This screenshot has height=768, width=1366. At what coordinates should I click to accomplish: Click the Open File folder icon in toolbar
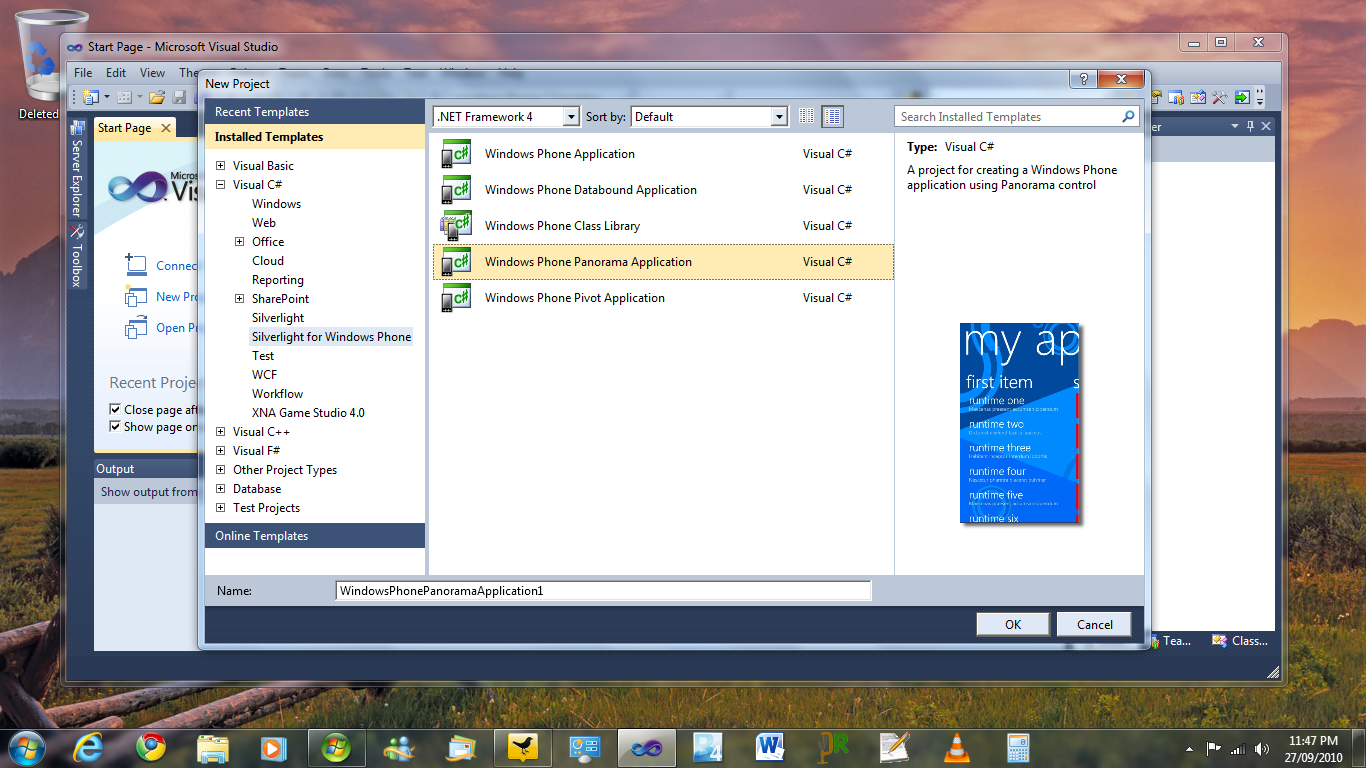pos(157,97)
